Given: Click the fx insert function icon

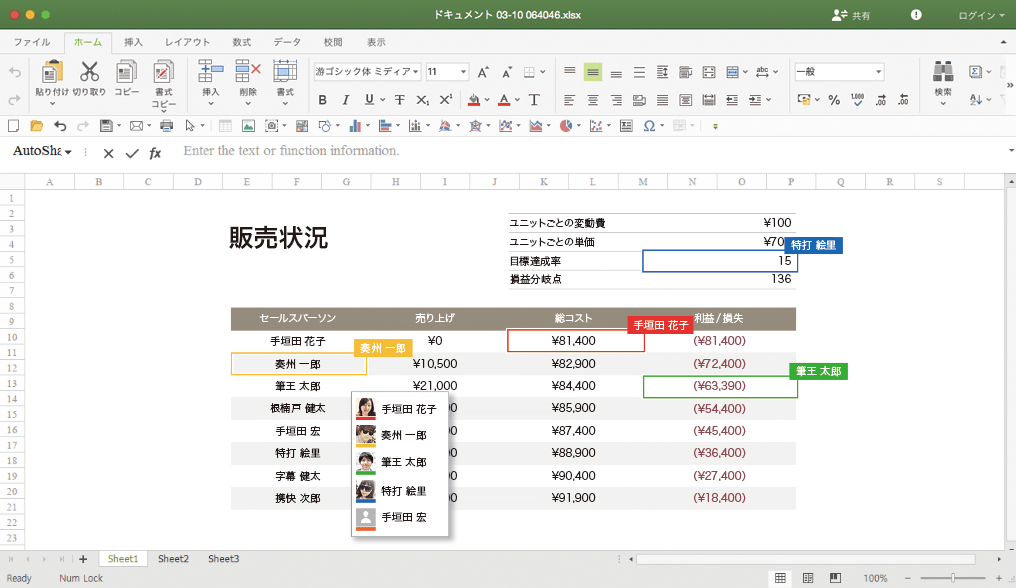Looking at the screenshot, I should [x=155, y=153].
